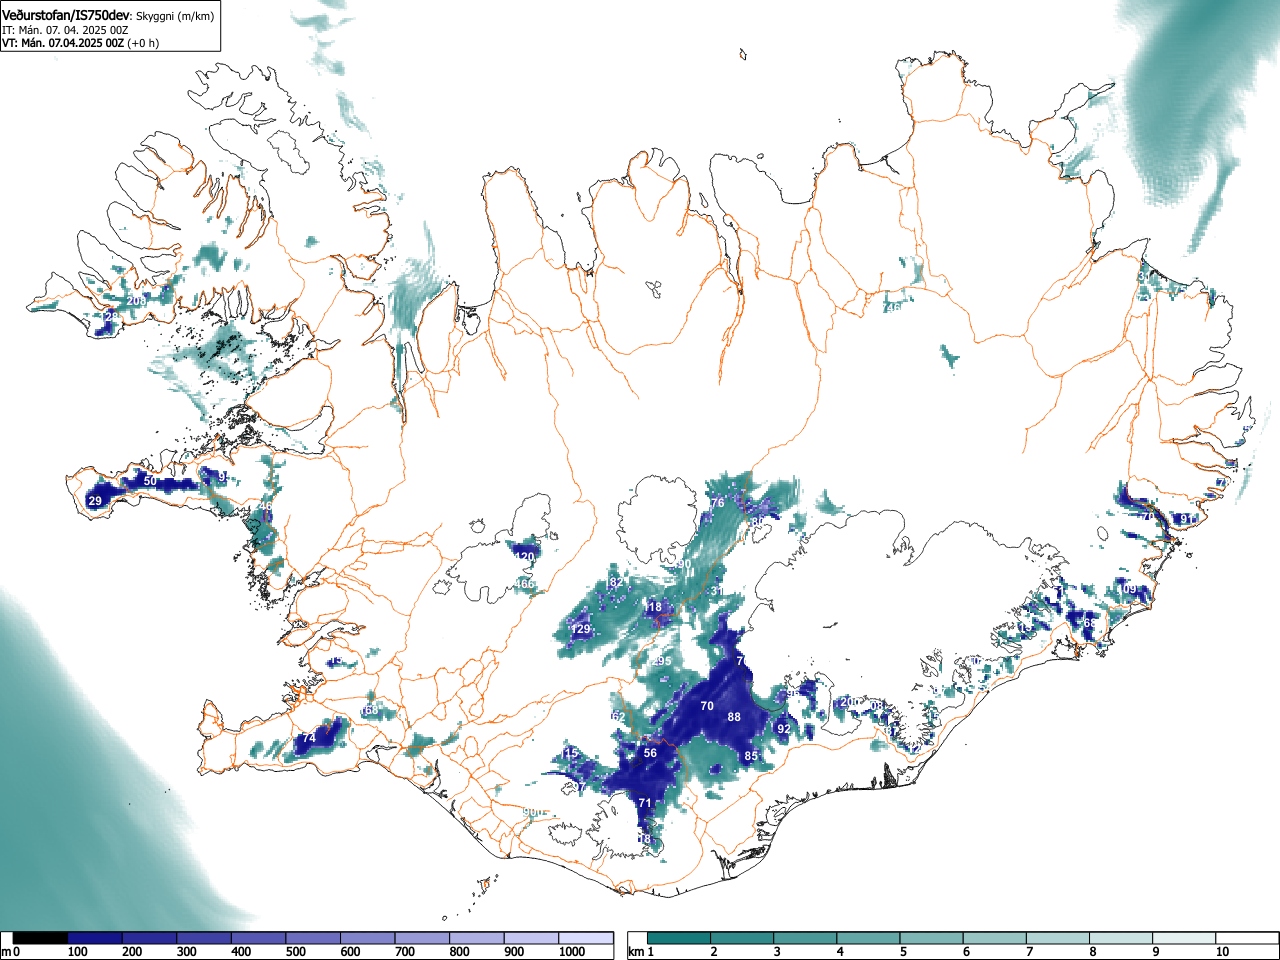Viewport: 1280px width, 960px height.
Task: Click the 800–900 m legend swatch
Action: pyautogui.click(x=476, y=938)
